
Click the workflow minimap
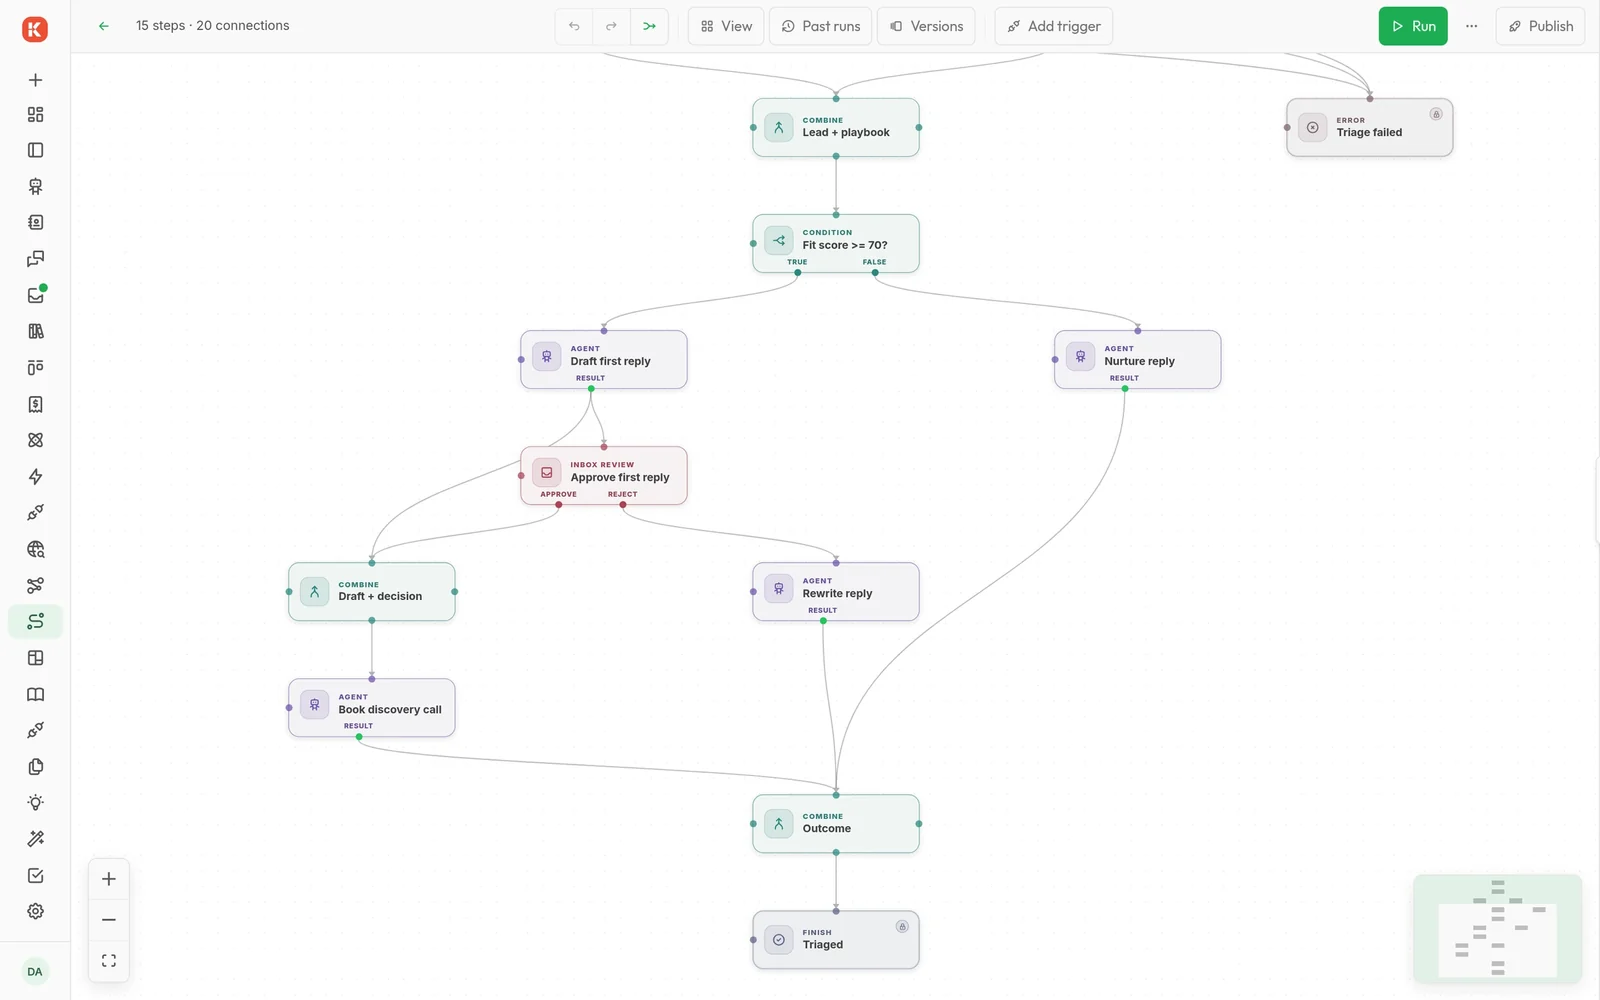[x=1497, y=929]
